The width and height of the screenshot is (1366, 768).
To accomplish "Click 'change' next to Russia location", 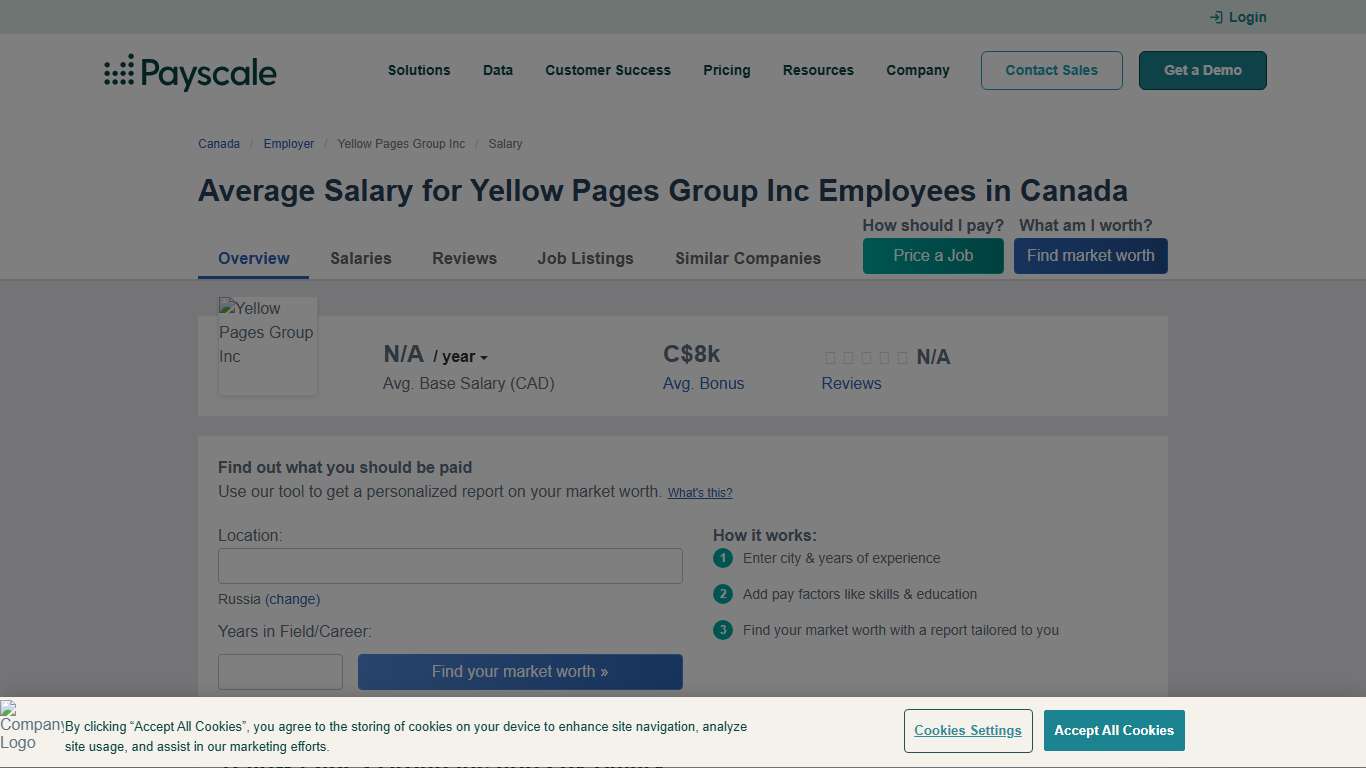I will (293, 599).
